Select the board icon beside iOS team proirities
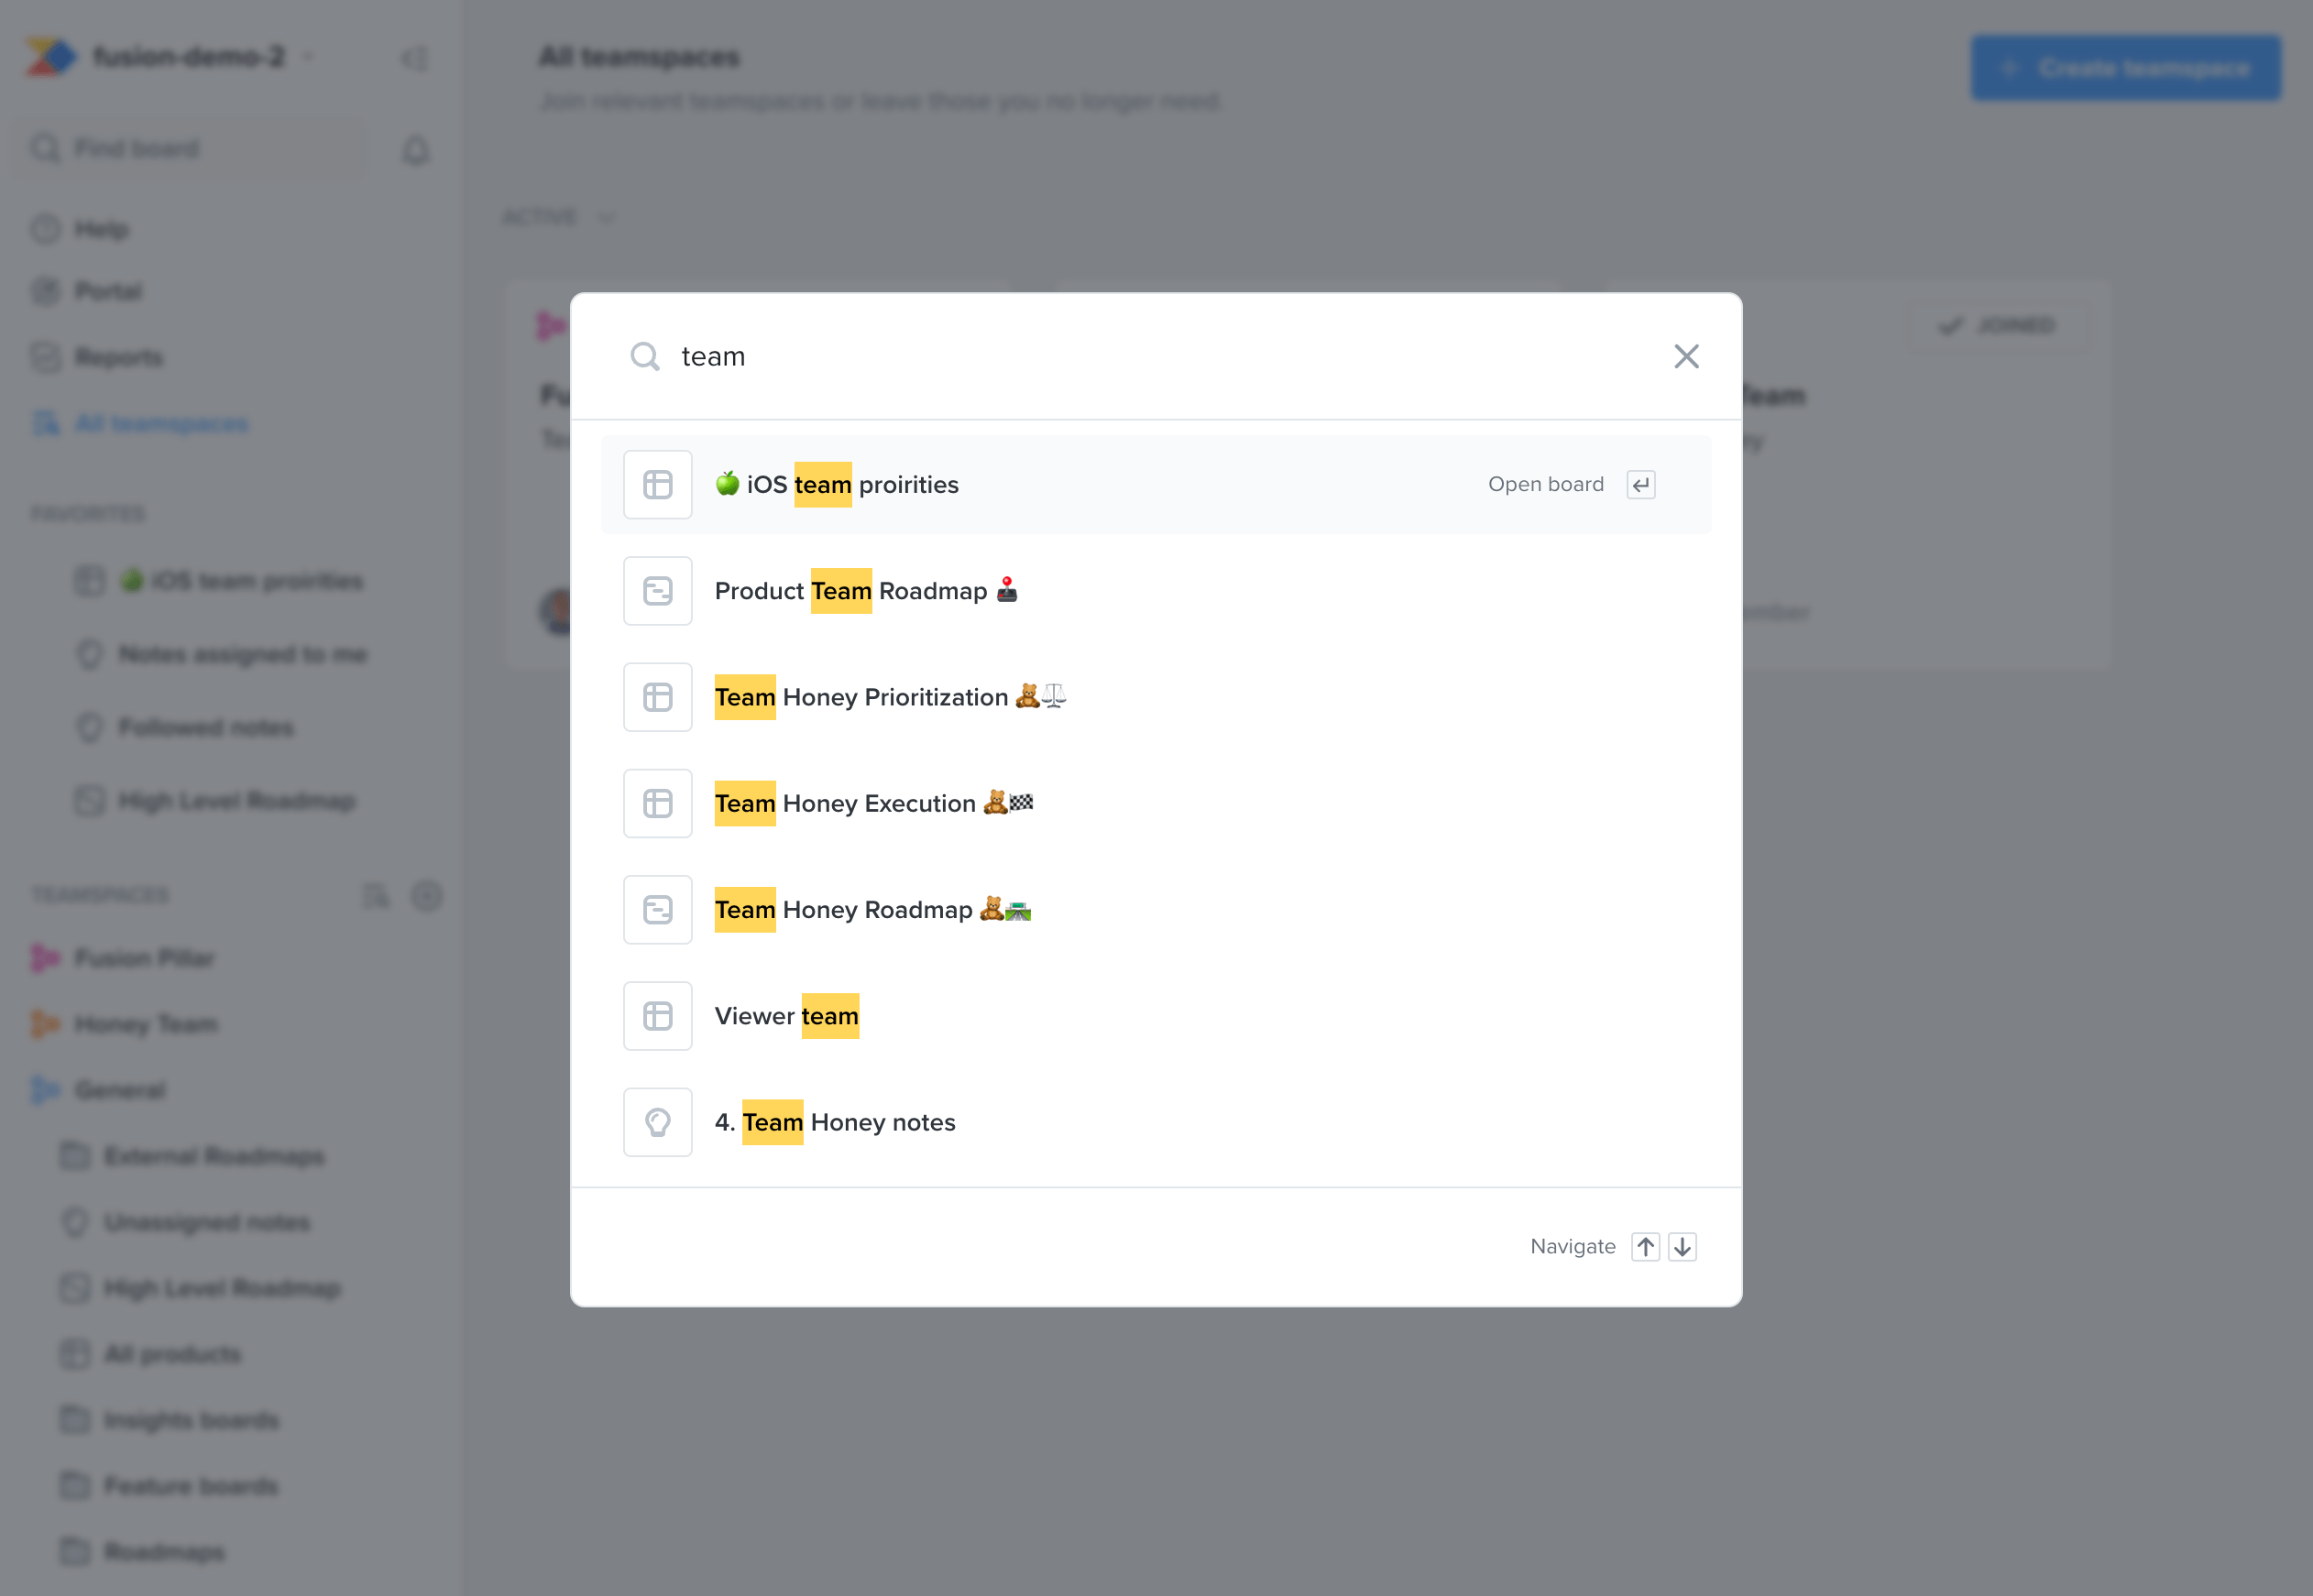 tap(657, 484)
